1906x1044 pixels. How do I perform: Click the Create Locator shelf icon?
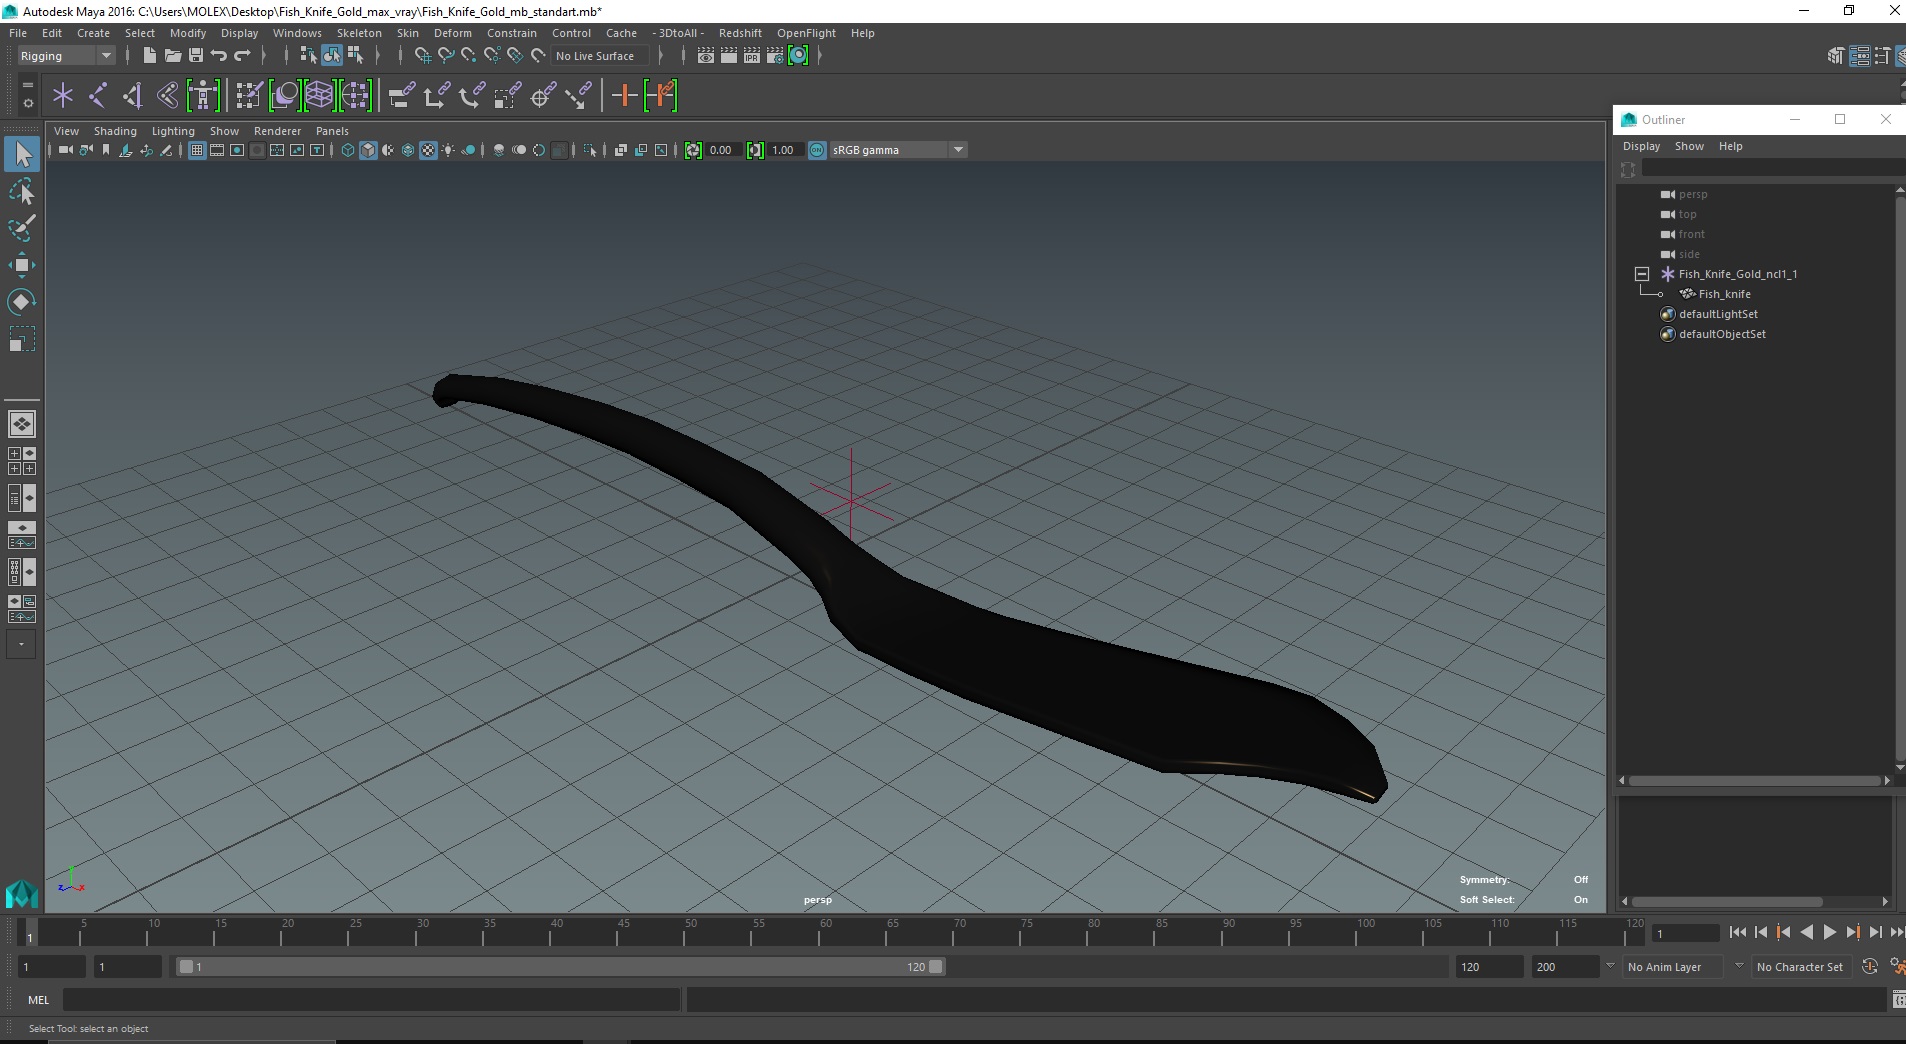(63, 96)
